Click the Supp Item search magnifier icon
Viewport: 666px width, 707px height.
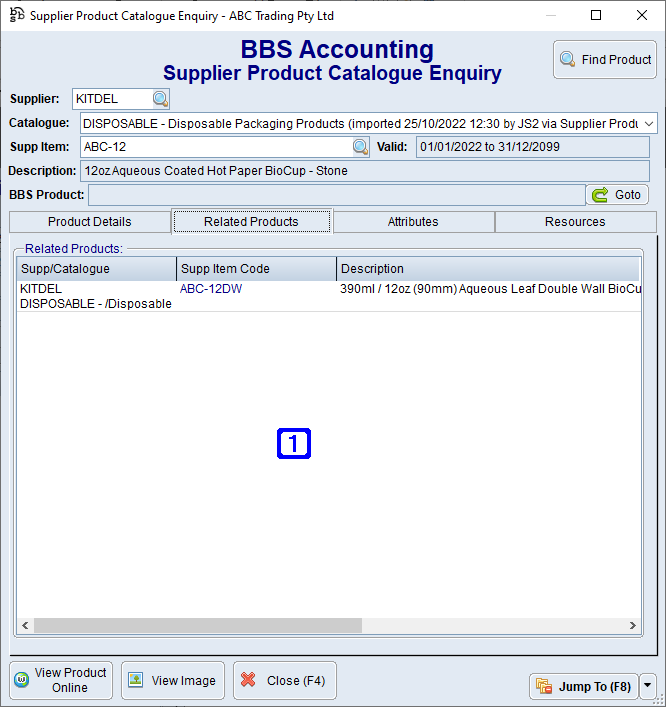point(360,147)
